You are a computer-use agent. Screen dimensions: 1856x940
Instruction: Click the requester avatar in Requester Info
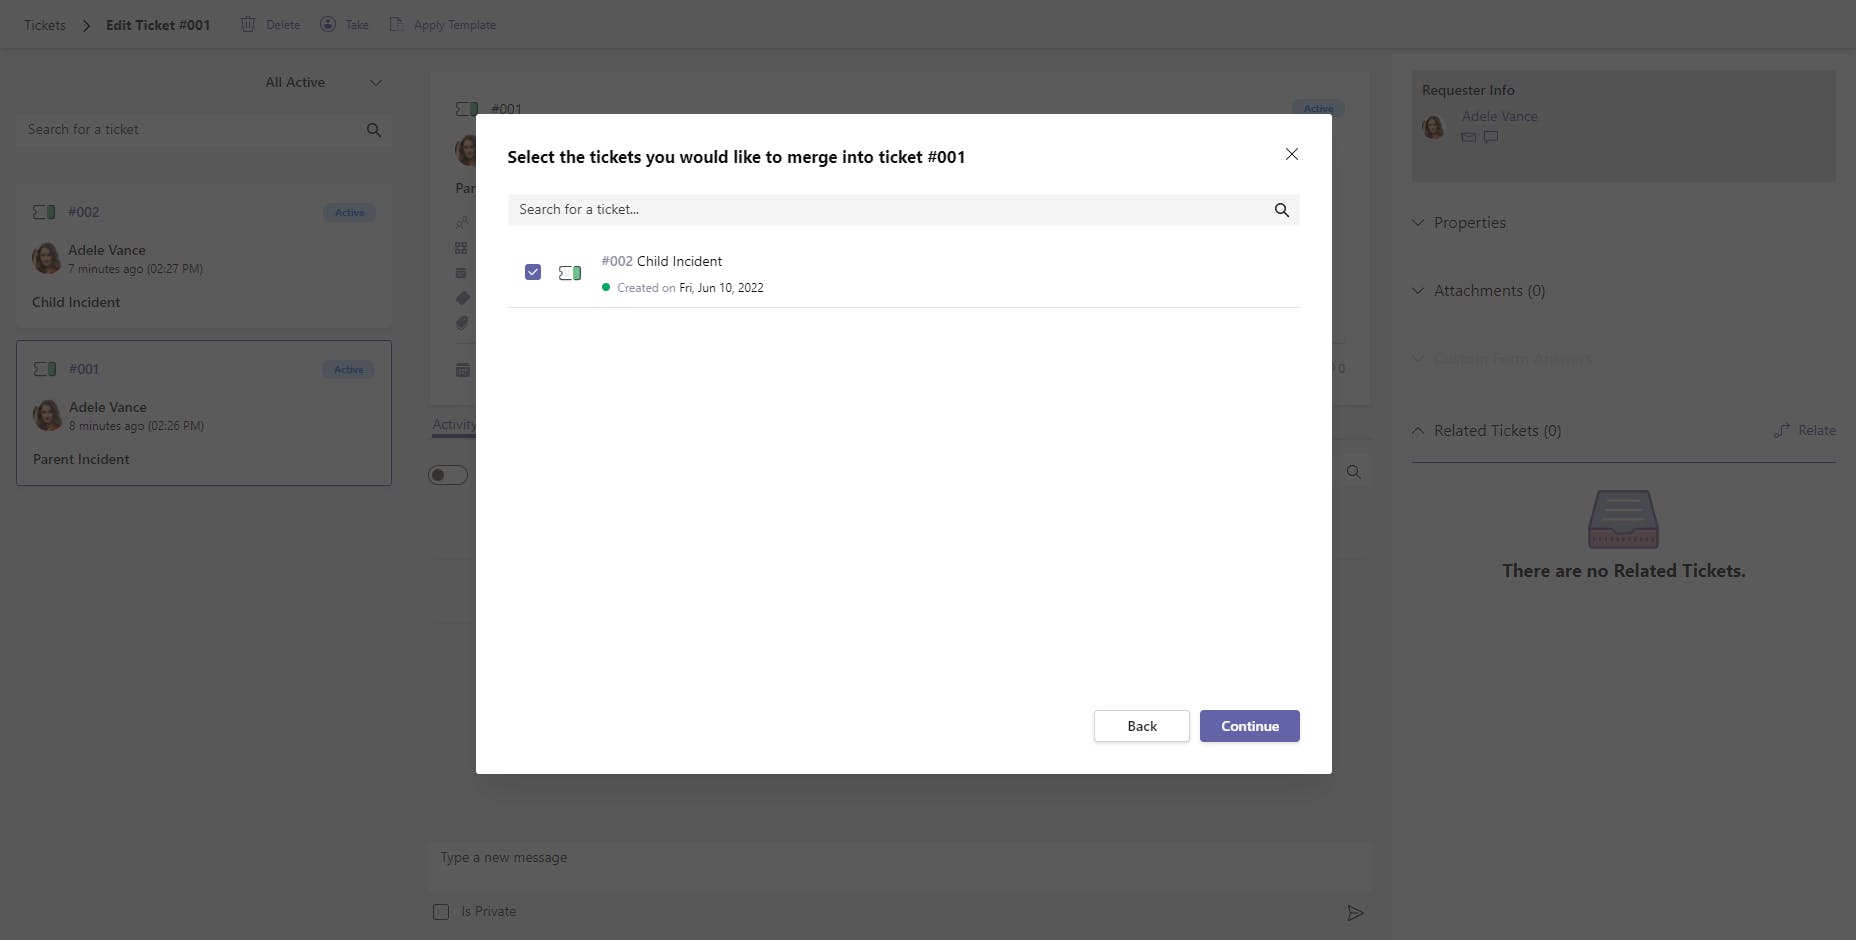[1434, 127]
